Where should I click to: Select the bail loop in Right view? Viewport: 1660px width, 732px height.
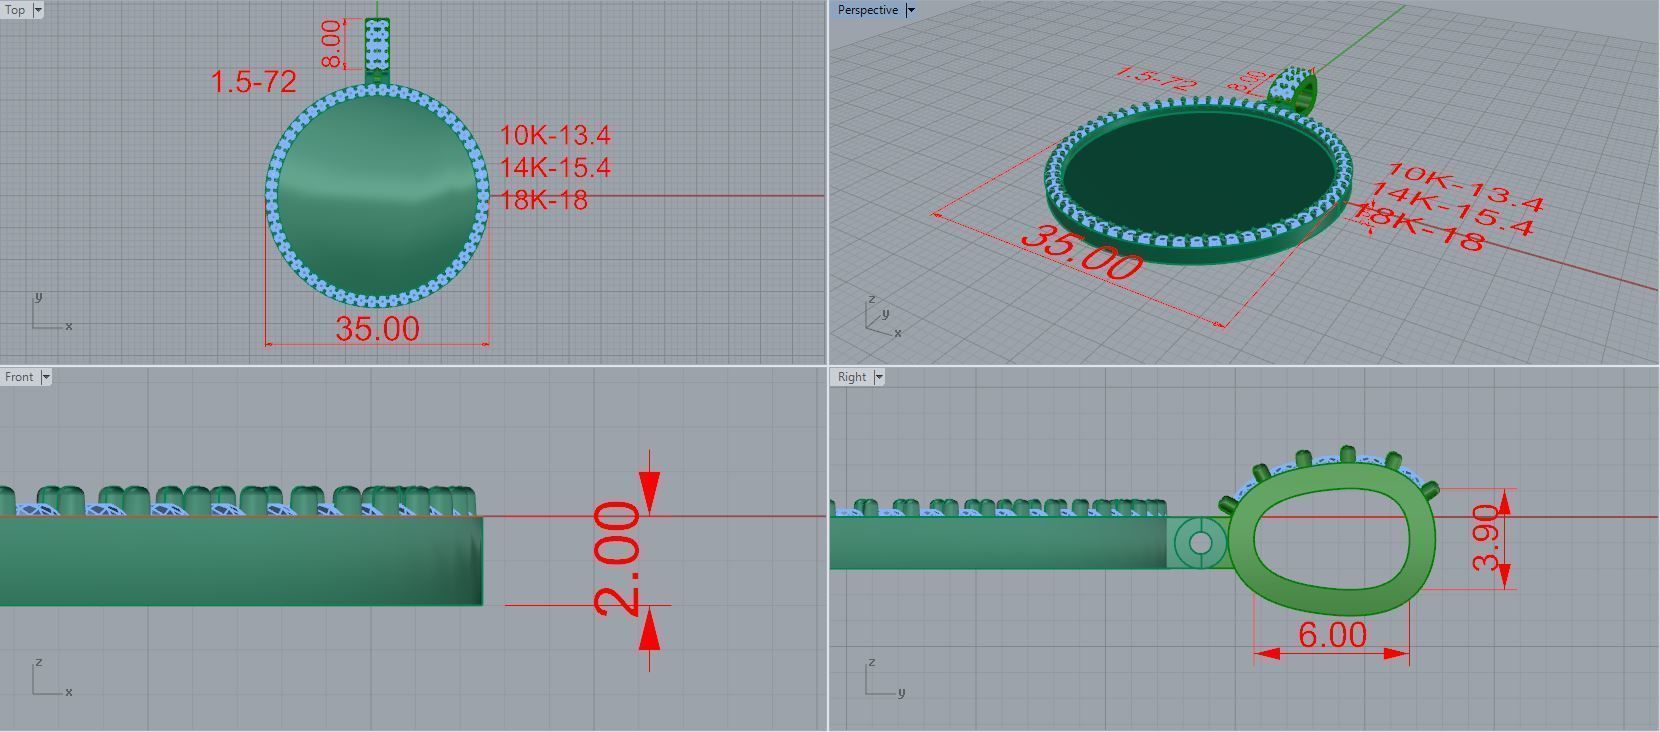1332,540
